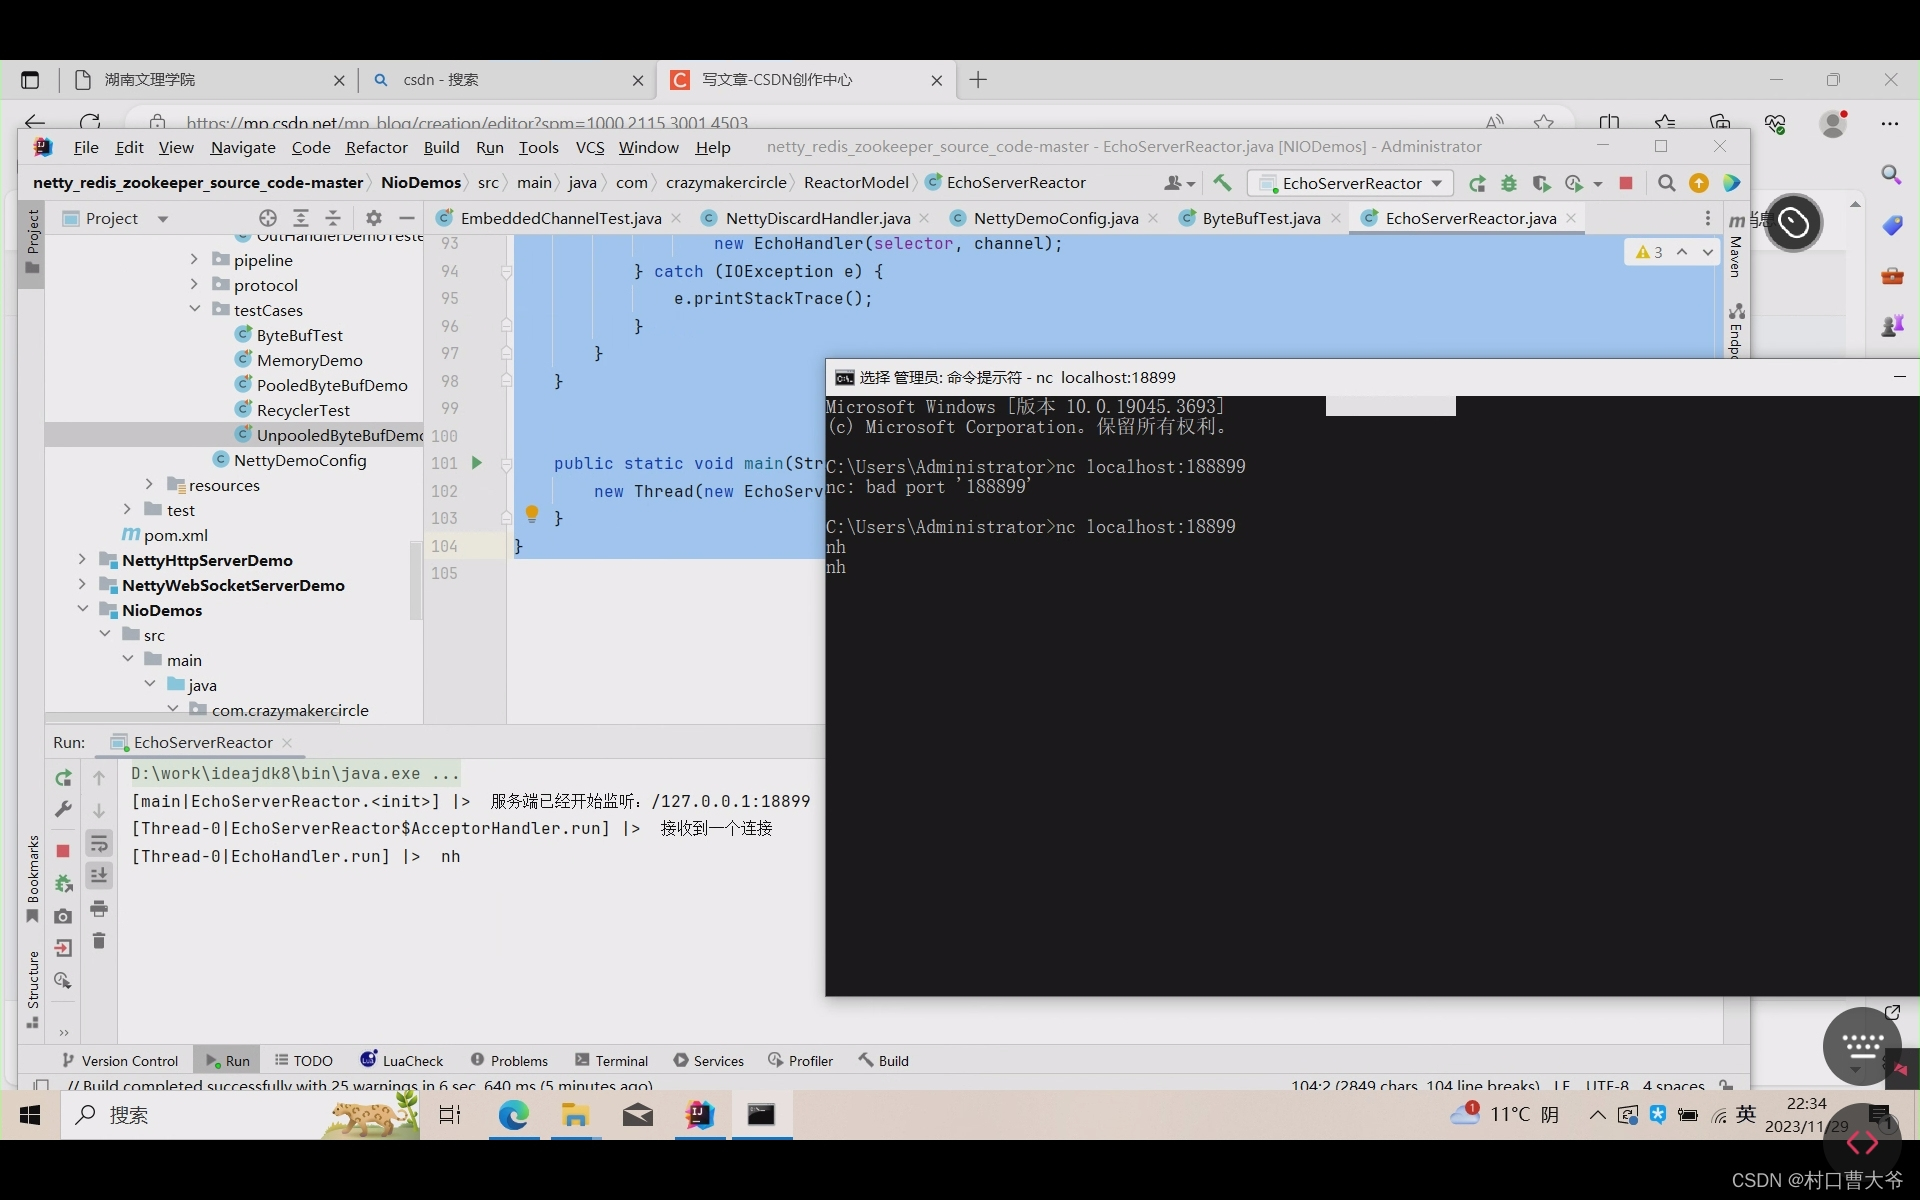Open the Terminal tool window
1920x1200 pixels.
(612, 1060)
